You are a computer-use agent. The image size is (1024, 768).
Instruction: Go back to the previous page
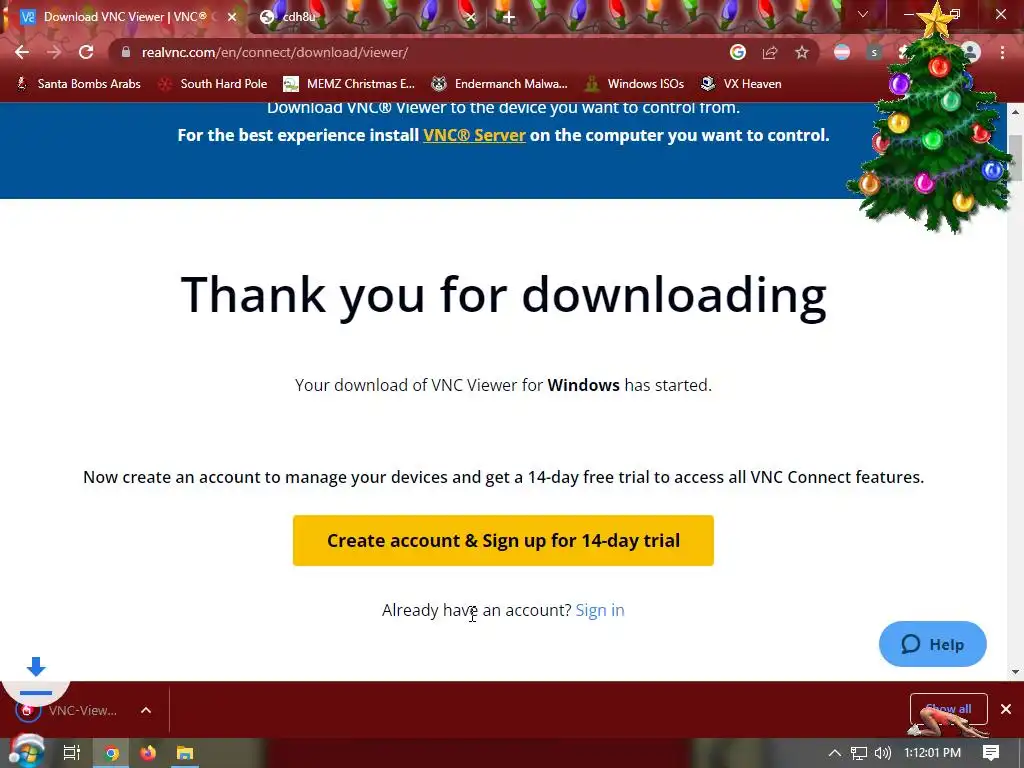click(x=22, y=52)
